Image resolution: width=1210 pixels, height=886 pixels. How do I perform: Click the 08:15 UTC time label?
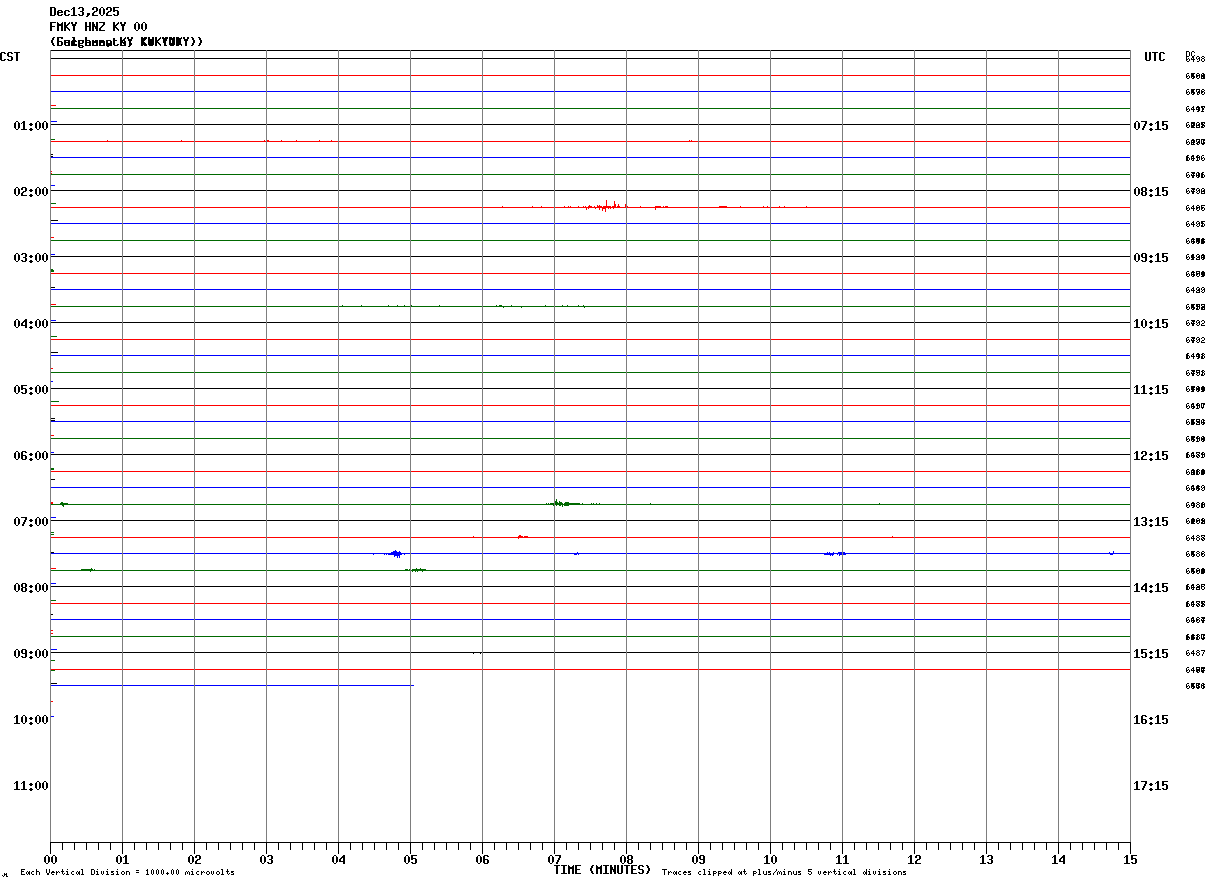1151,191
